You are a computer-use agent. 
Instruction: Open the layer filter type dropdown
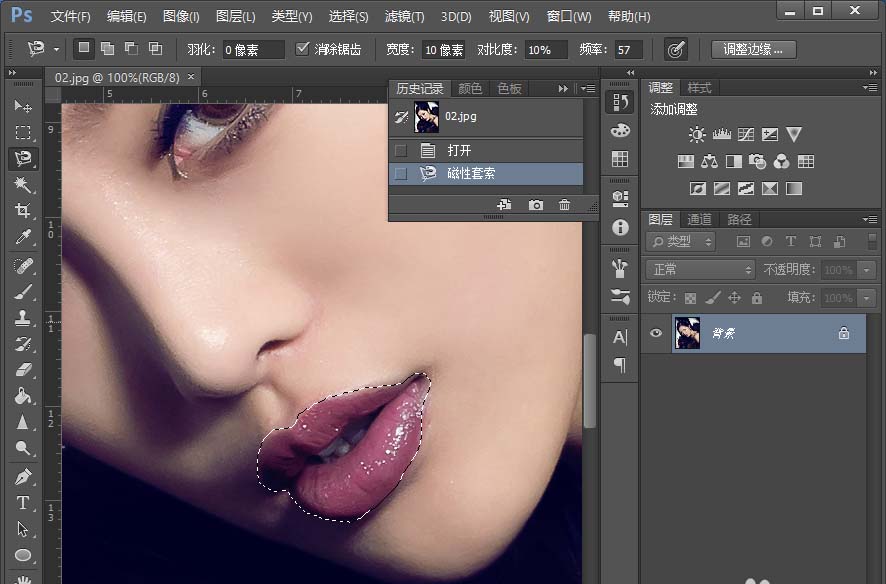click(x=681, y=242)
